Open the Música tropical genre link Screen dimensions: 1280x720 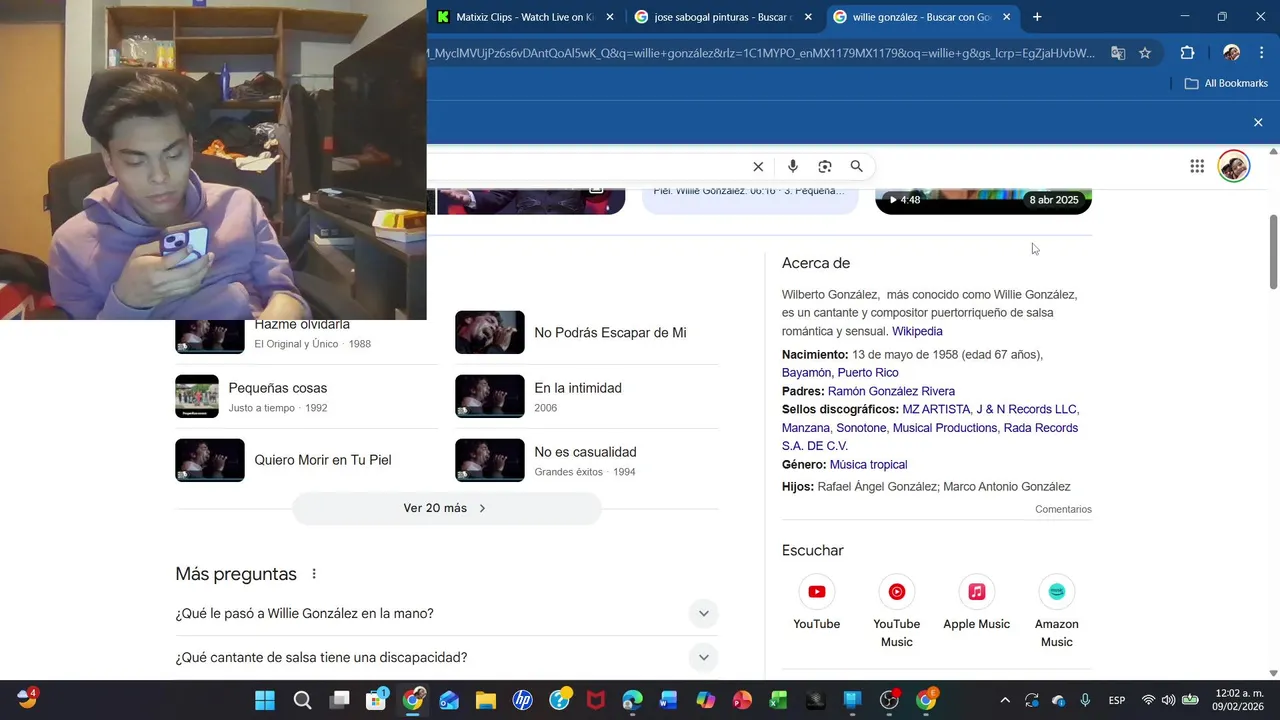coord(868,464)
